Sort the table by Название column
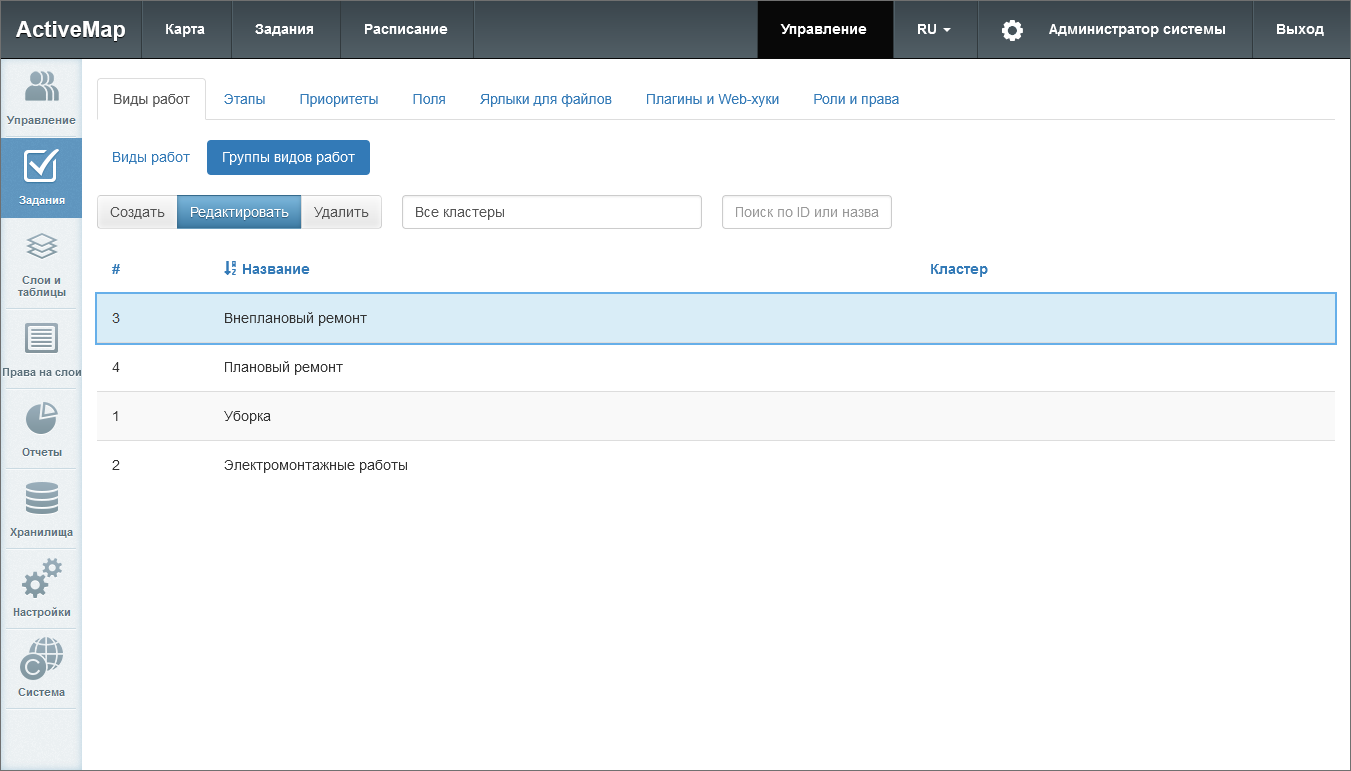 (x=275, y=269)
